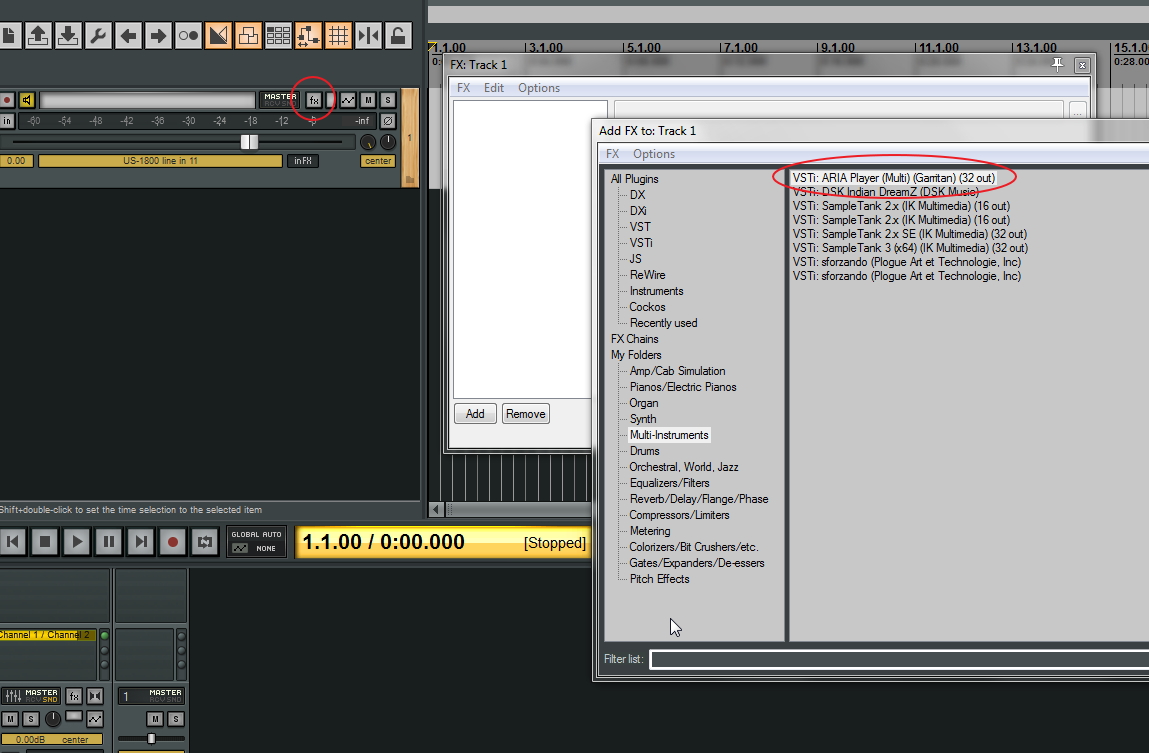1149x753 pixels.
Task: Click the Save project toolbar icon
Action: coord(68,35)
